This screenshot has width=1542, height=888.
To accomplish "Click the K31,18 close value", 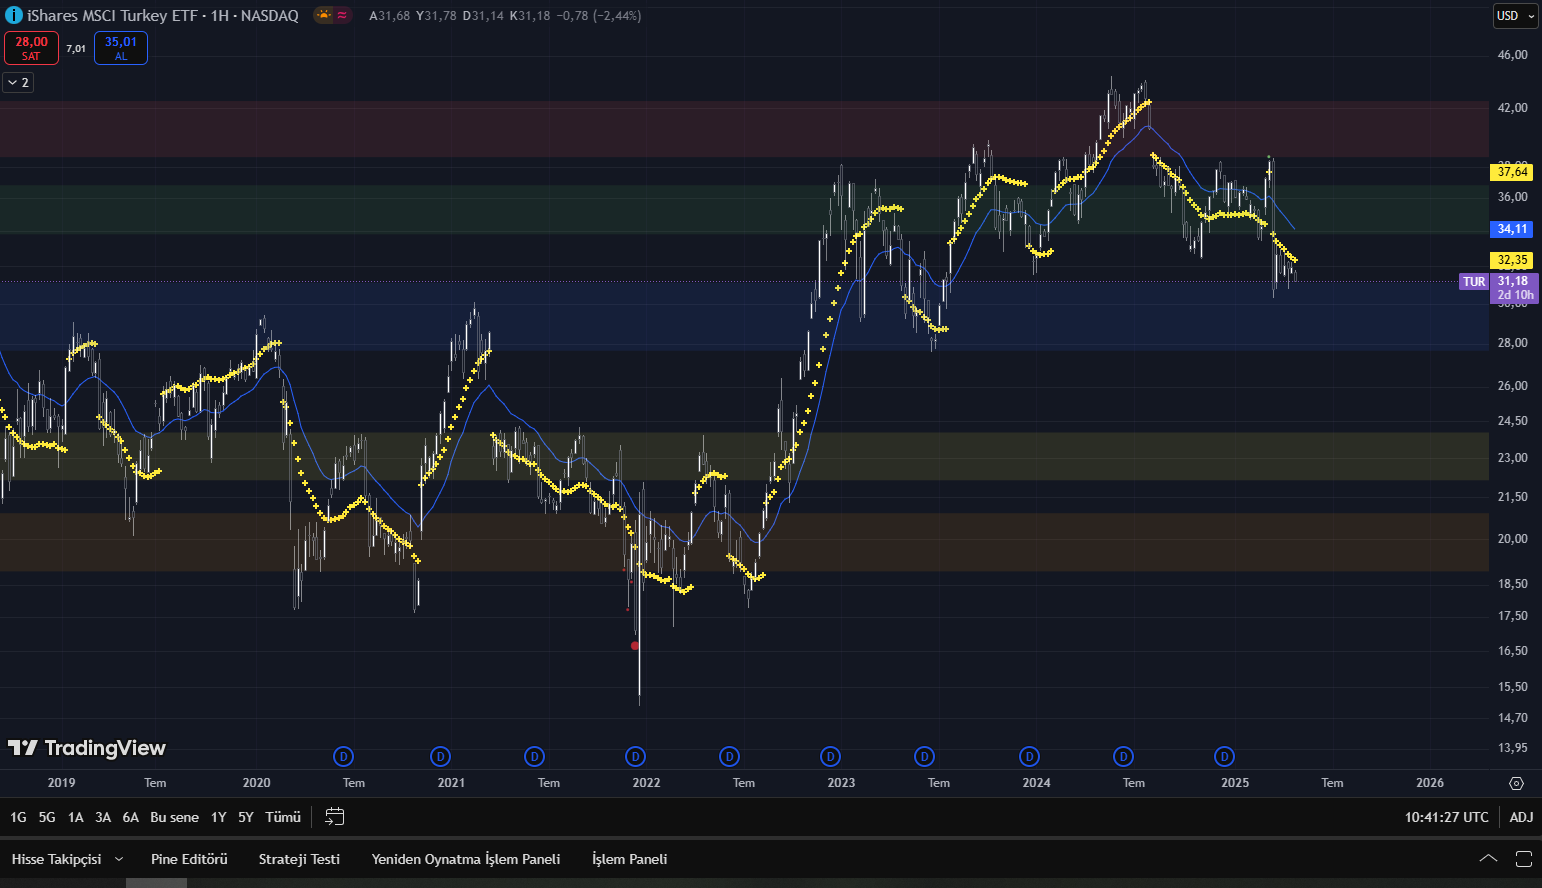I will [x=530, y=16].
